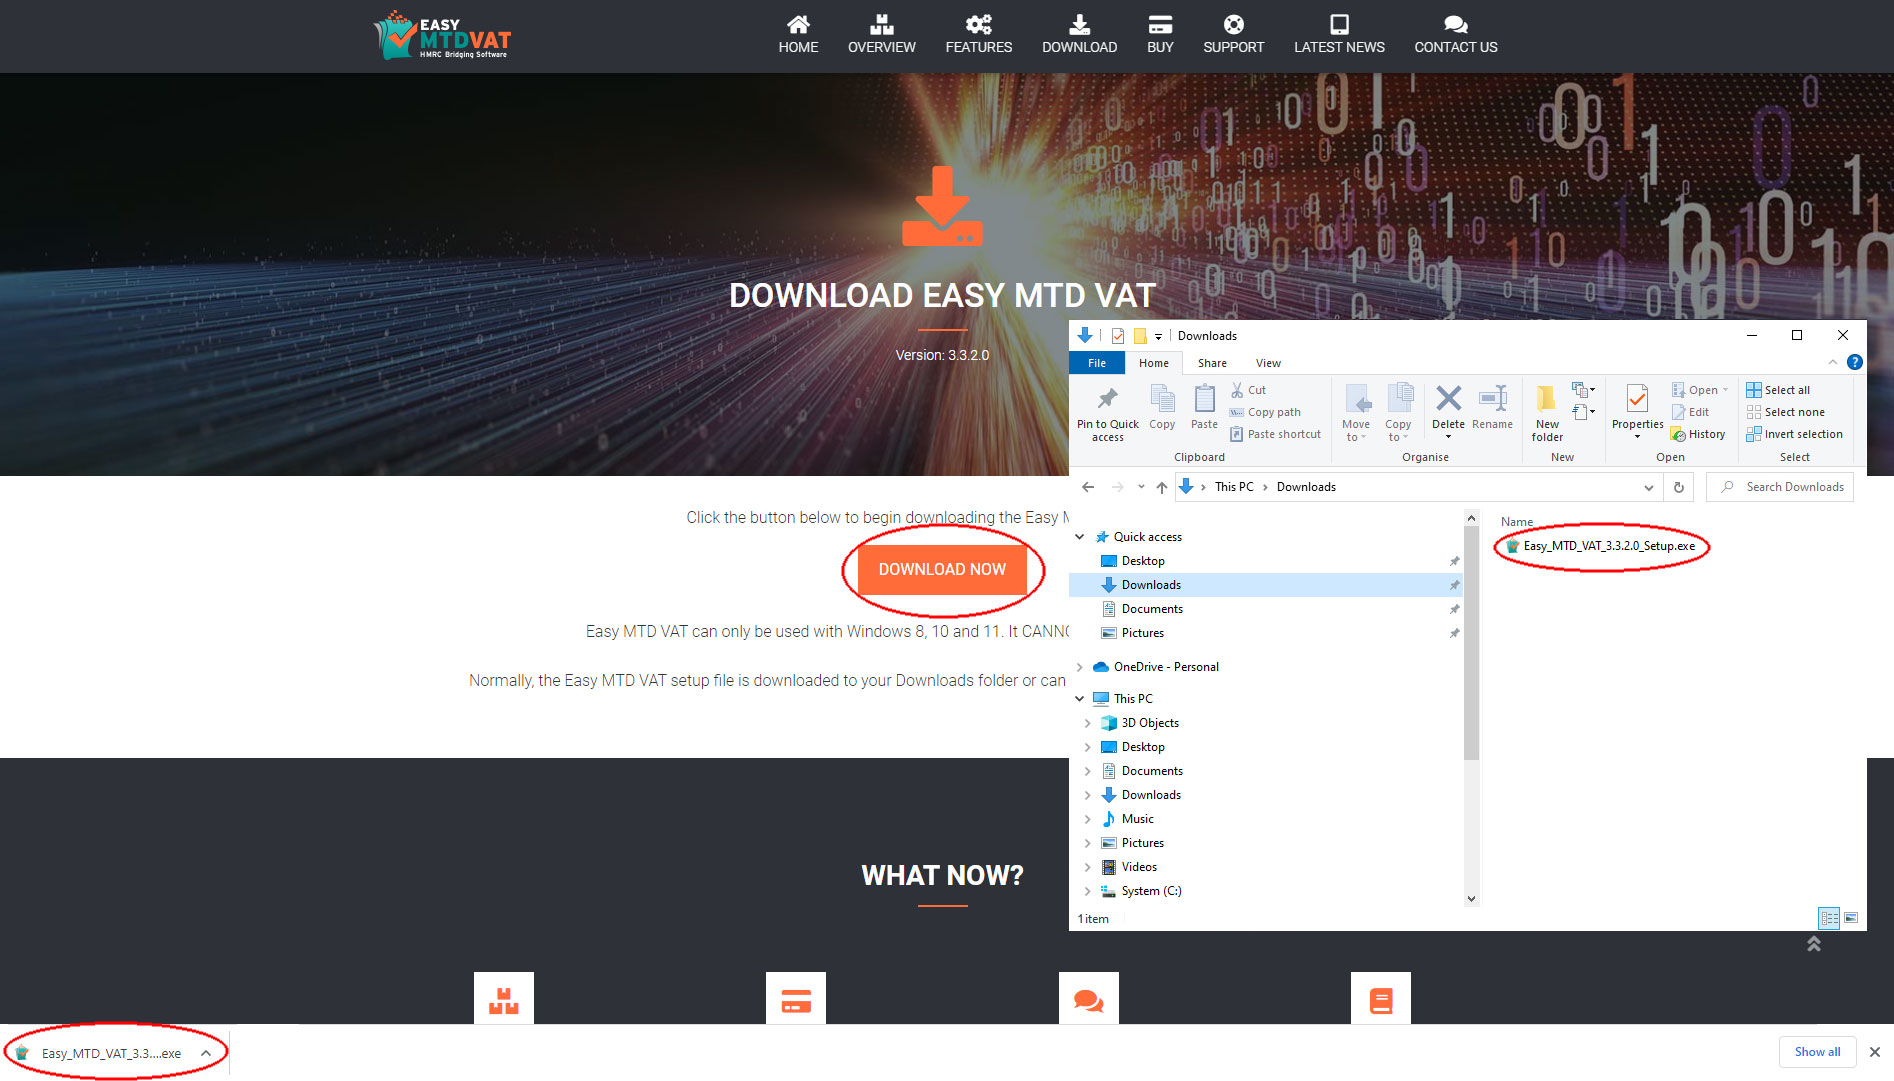Click Open in the ribbon Open group
The image size is (1894, 1081).
click(1699, 390)
